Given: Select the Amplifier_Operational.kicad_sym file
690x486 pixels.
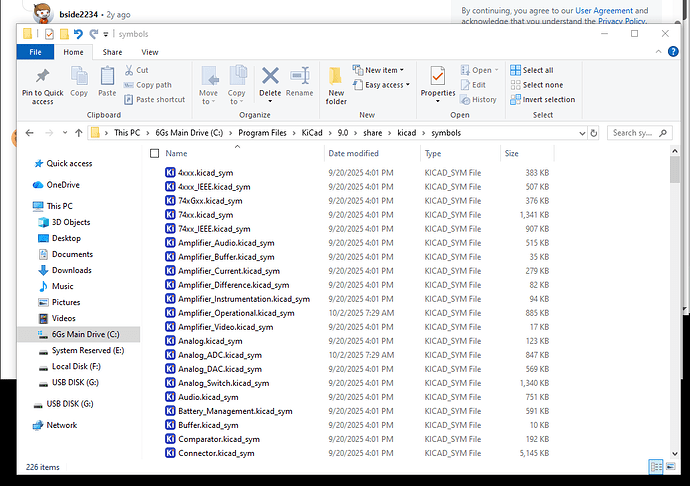Looking at the screenshot, I should coord(236,313).
